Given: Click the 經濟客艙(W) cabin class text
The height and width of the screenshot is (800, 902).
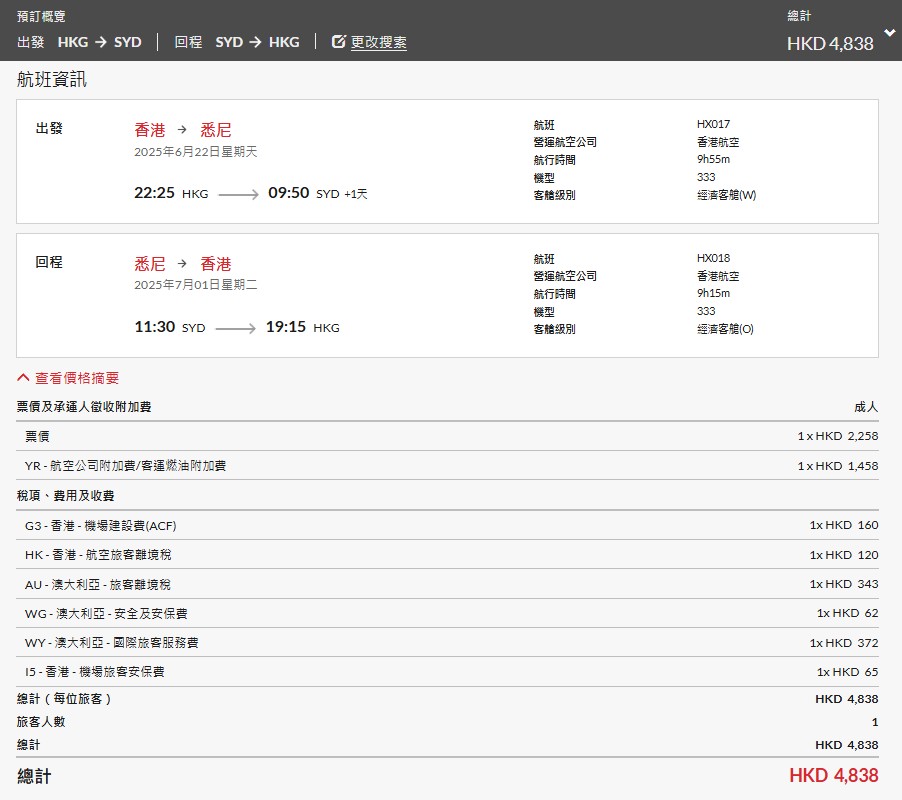Looking at the screenshot, I should click(x=726, y=195).
